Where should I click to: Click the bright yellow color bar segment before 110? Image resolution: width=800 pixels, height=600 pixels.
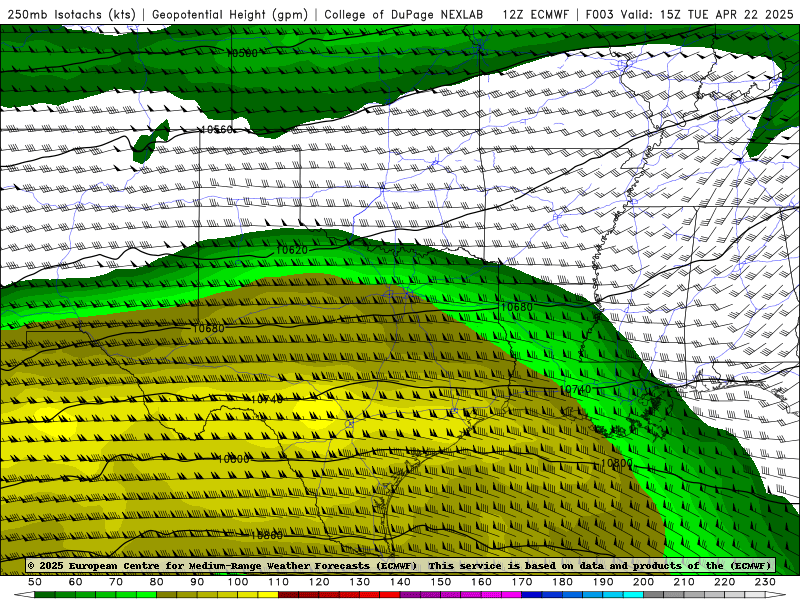point(268,595)
